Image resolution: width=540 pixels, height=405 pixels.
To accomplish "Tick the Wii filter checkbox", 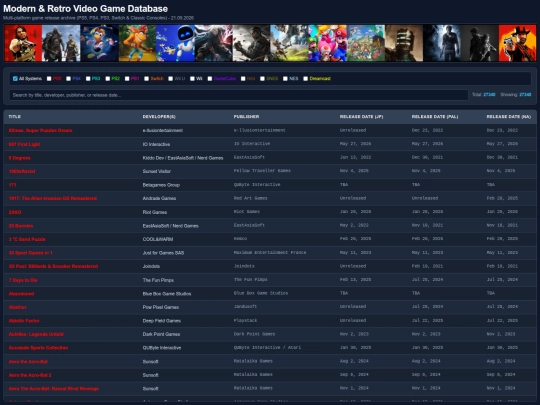I will point(192,79).
